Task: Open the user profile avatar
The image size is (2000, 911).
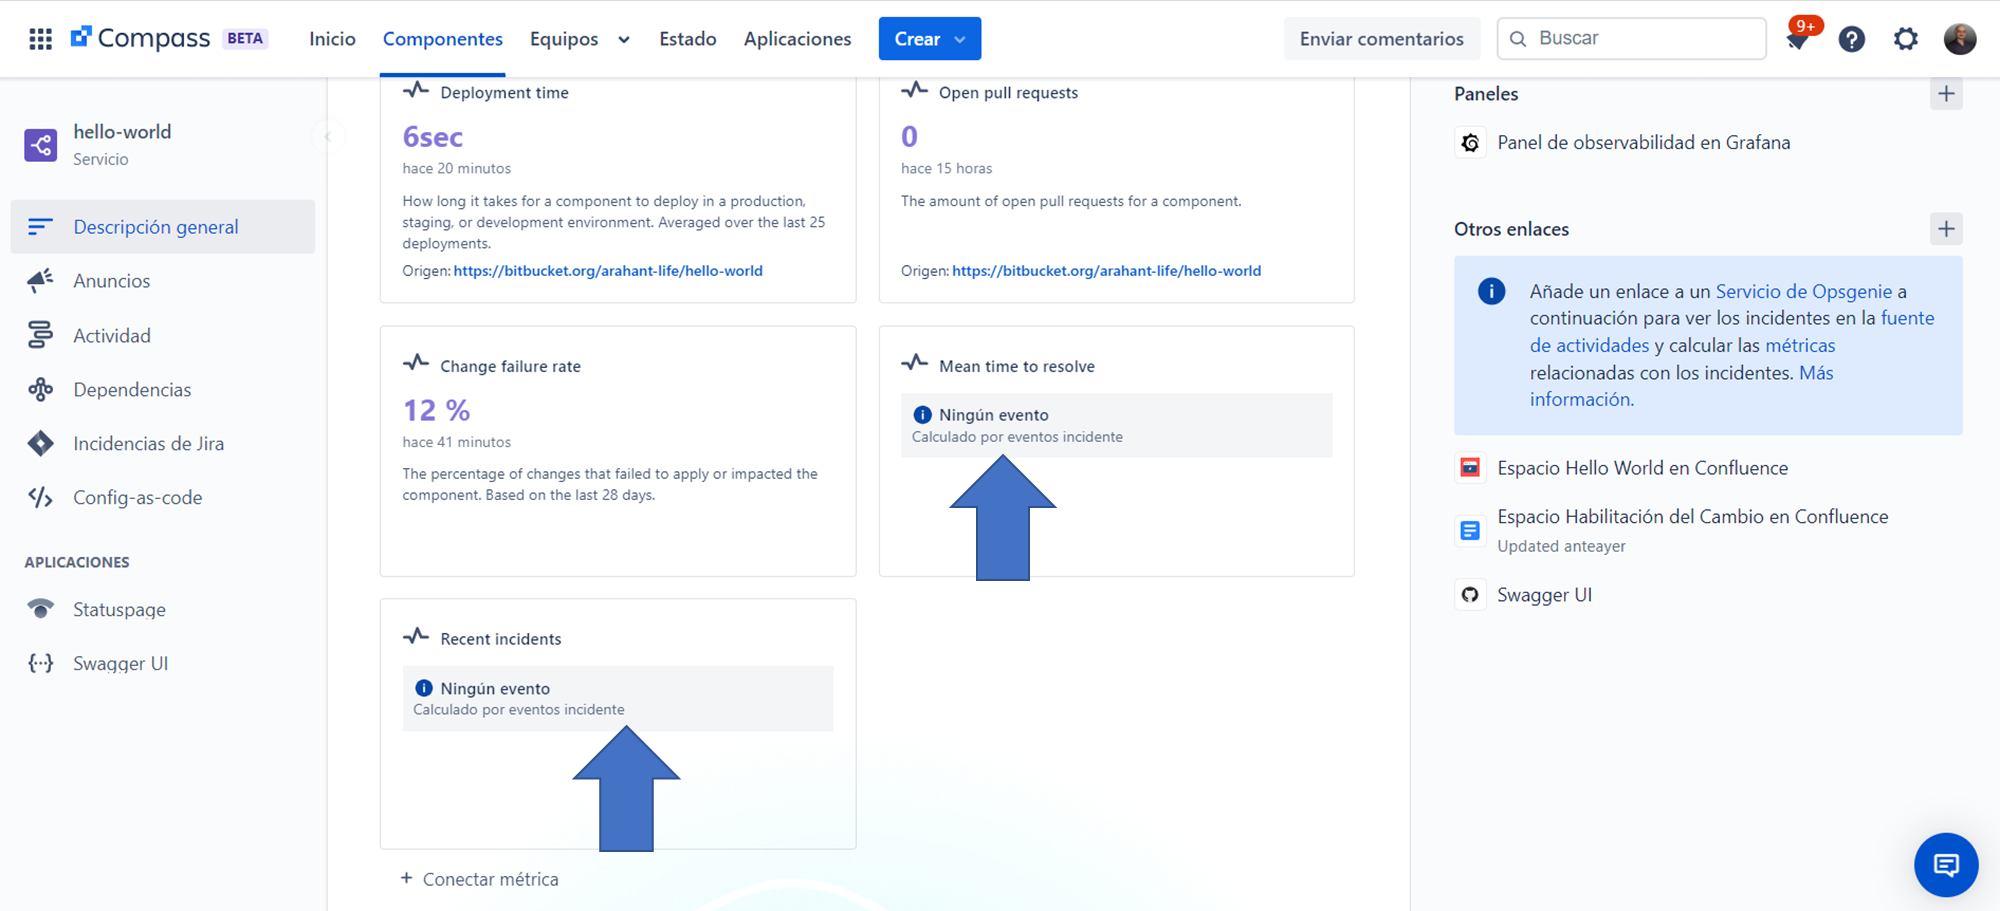Action: pyautogui.click(x=1959, y=39)
